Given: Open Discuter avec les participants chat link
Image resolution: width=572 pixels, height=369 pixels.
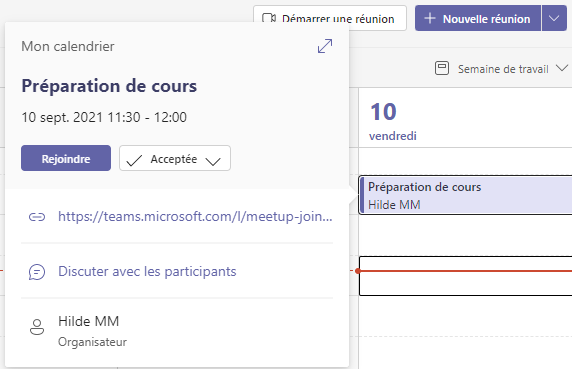Looking at the screenshot, I should tap(147, 272).
